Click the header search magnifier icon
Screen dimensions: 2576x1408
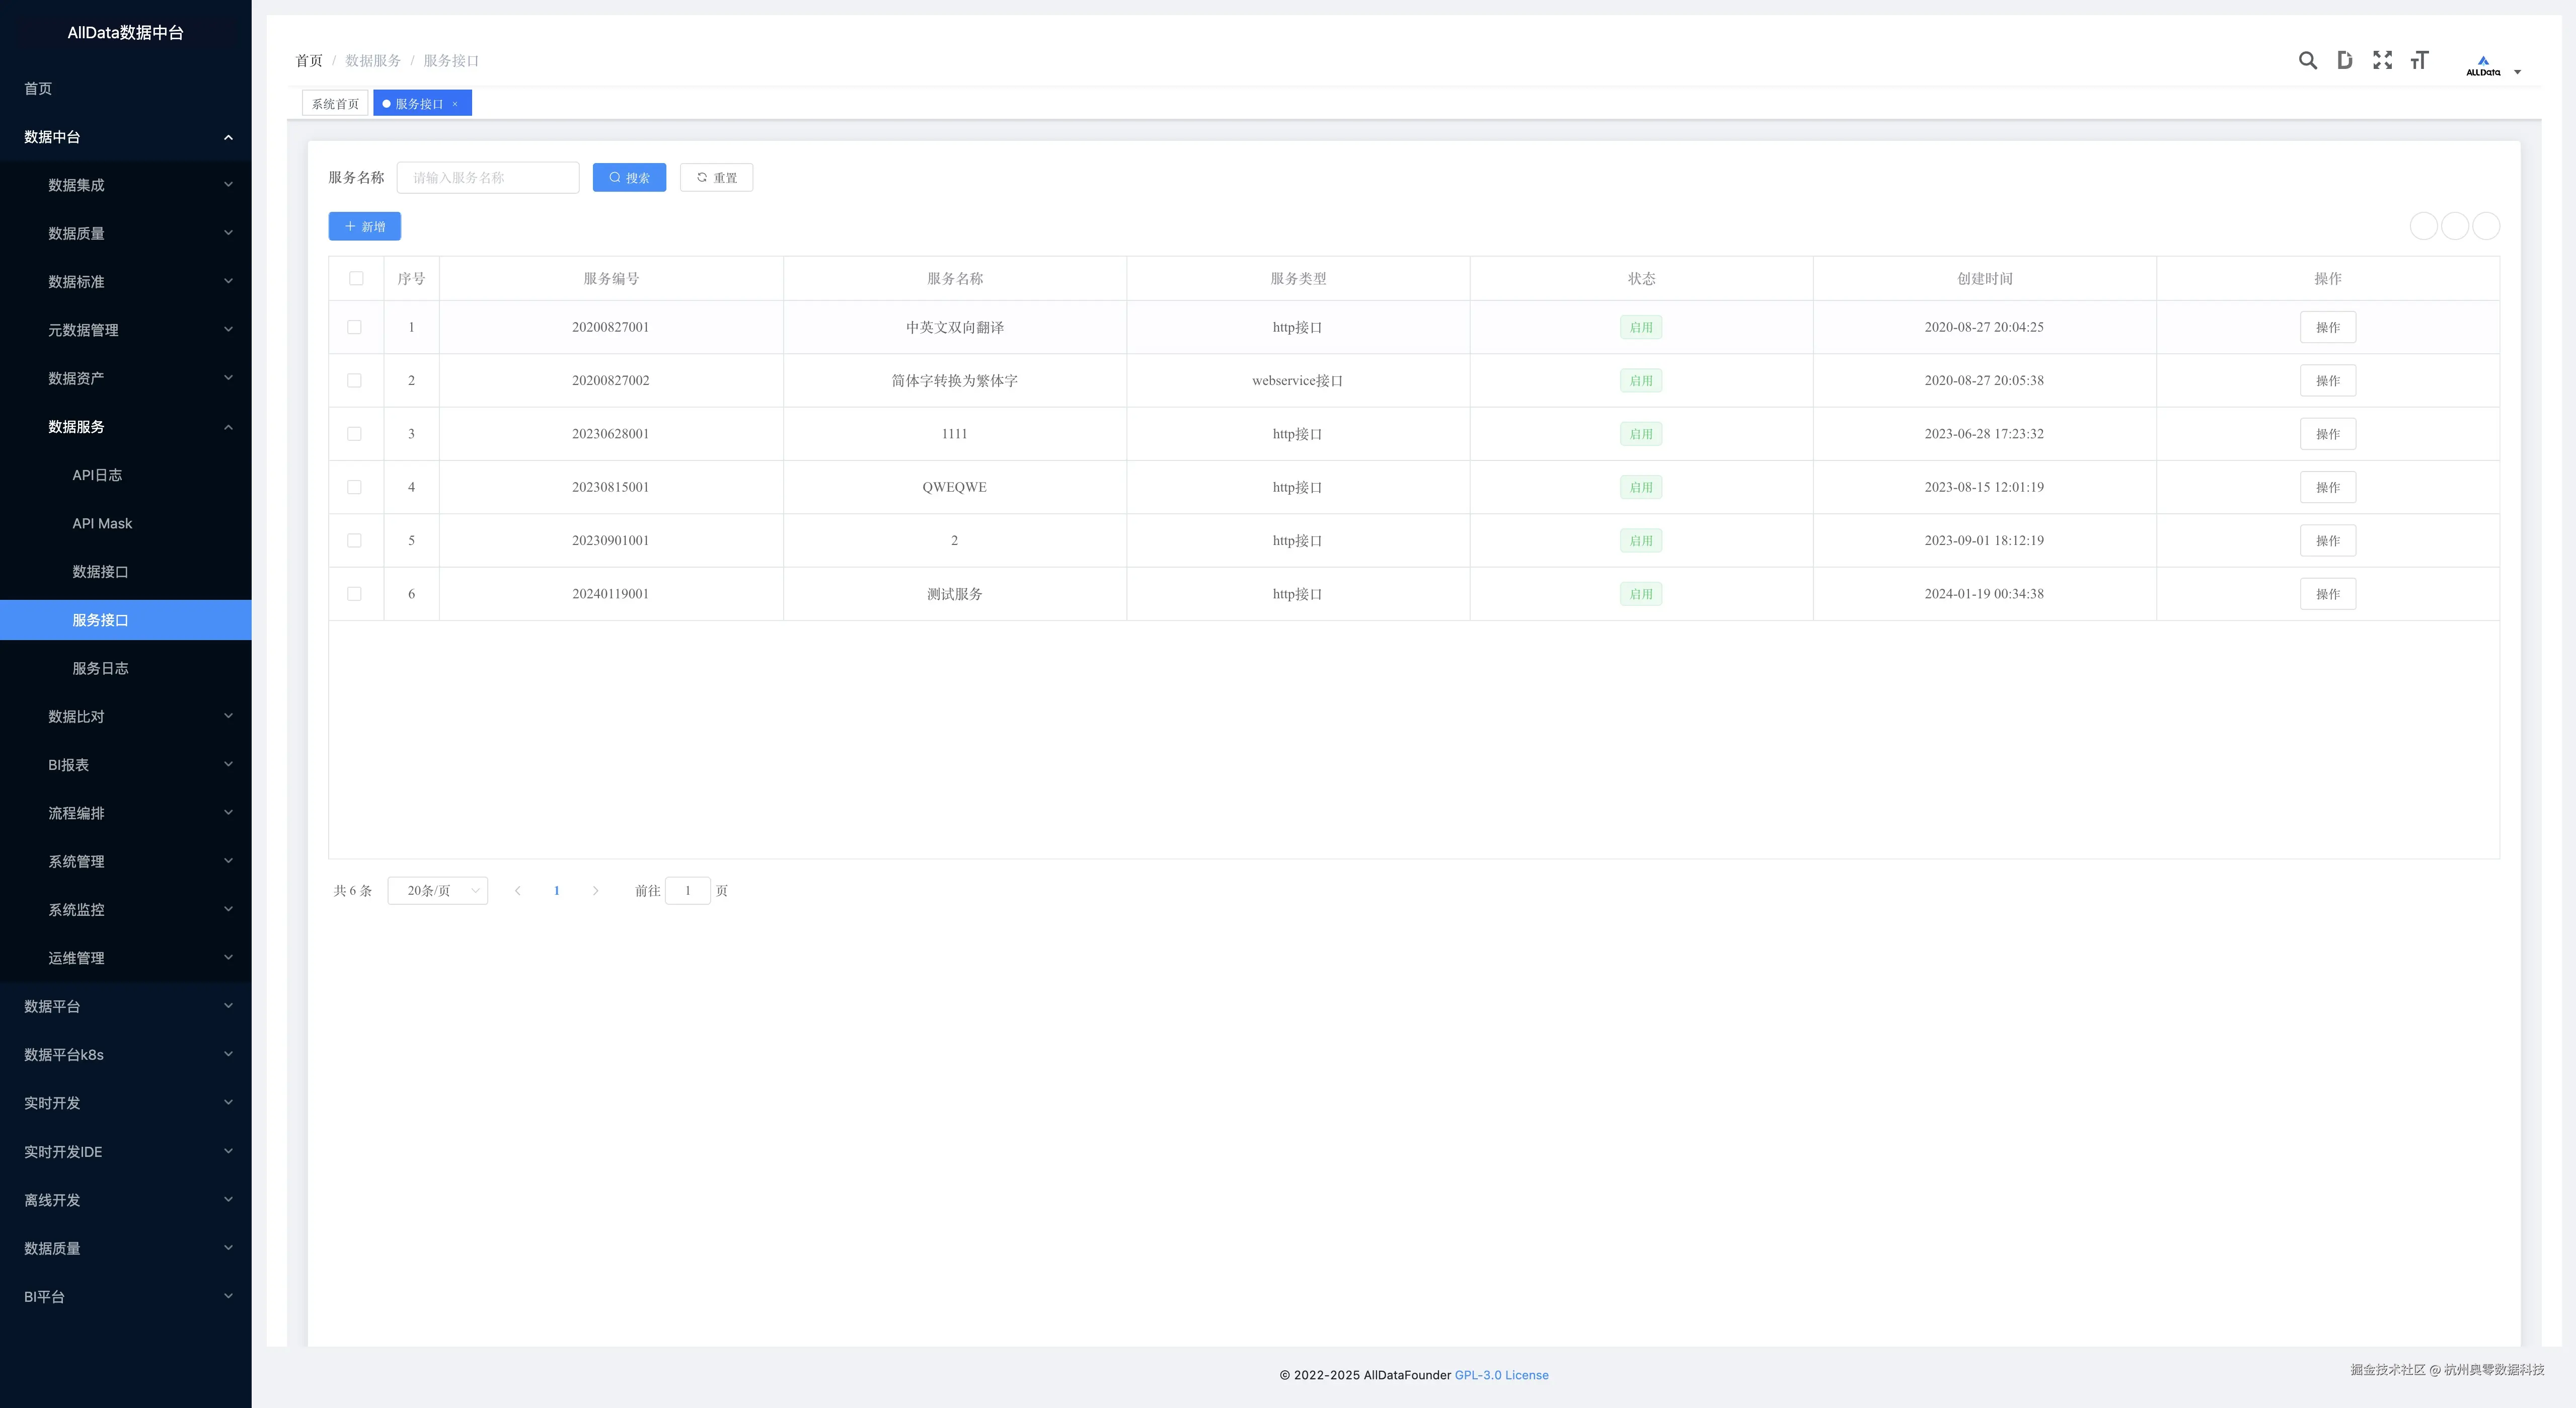point(2307,61)
